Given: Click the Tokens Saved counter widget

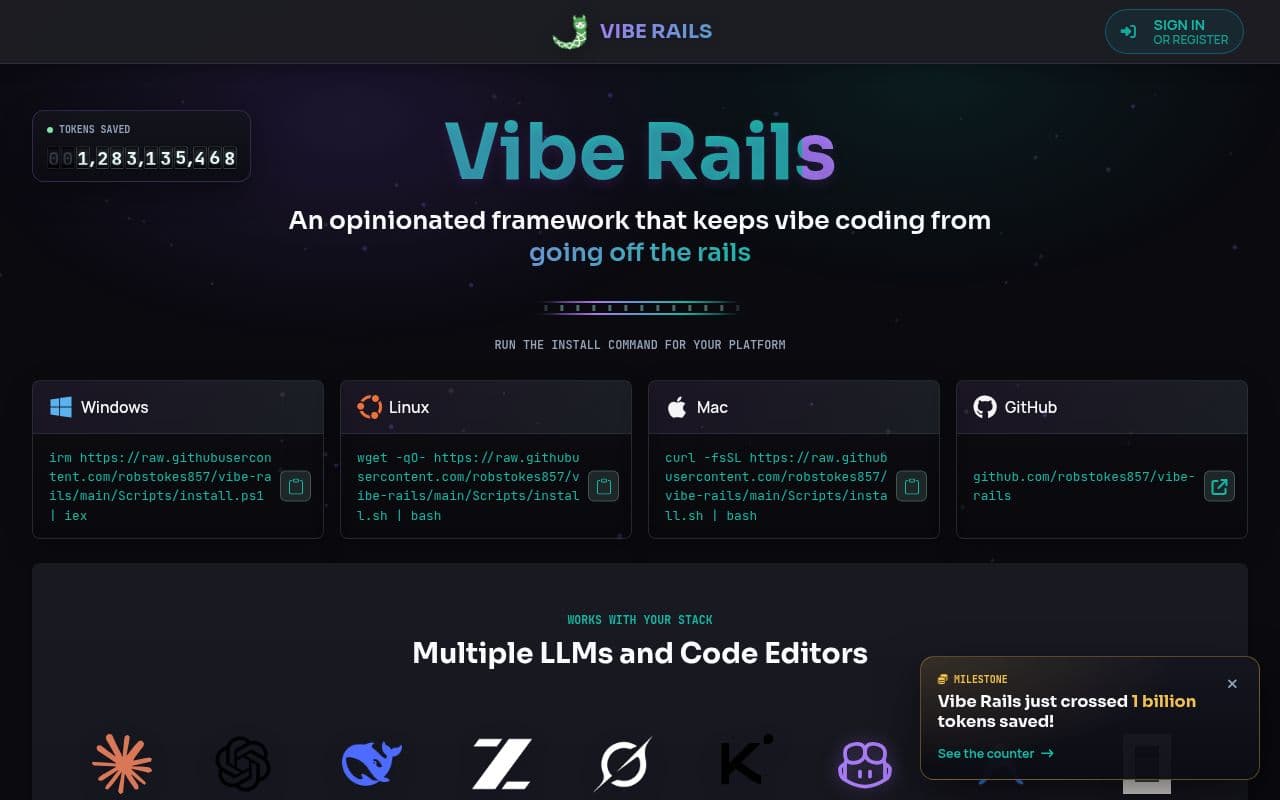Looking at the screenshot, I should 141,146.
